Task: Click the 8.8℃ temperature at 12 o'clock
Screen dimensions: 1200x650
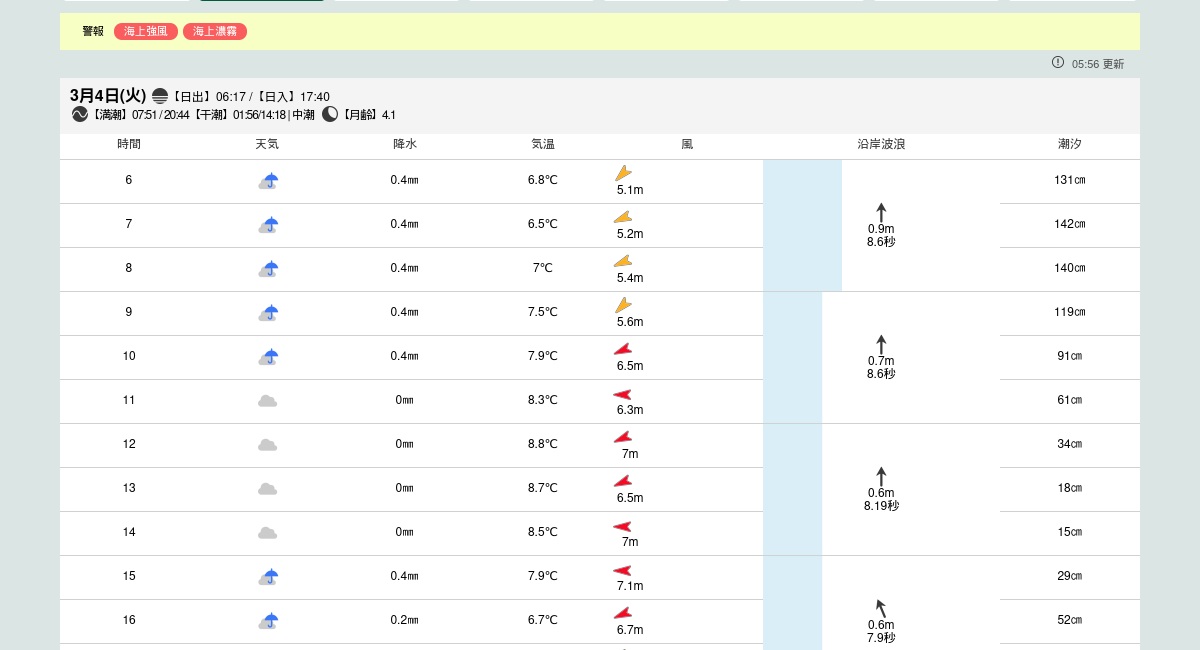Action: [542, 444]
